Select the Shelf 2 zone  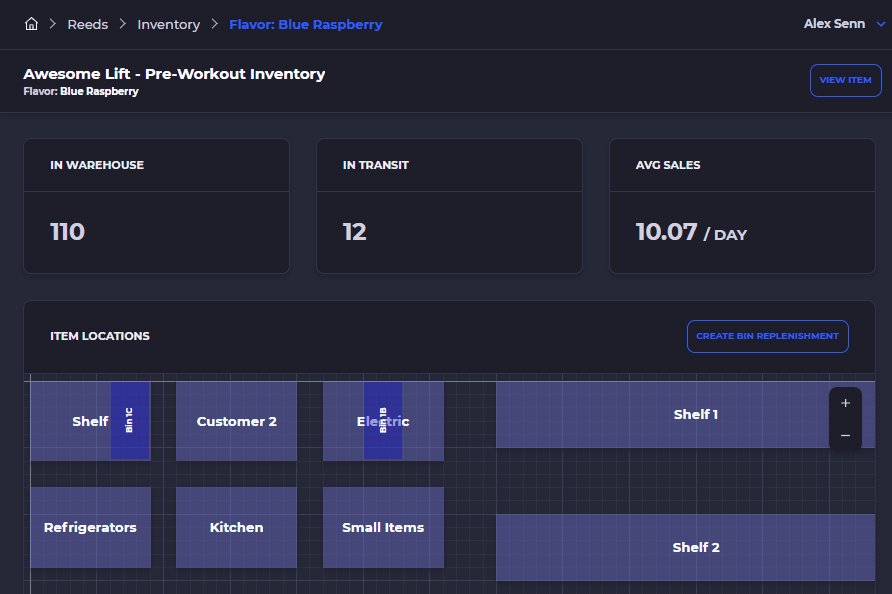[685, 547]
